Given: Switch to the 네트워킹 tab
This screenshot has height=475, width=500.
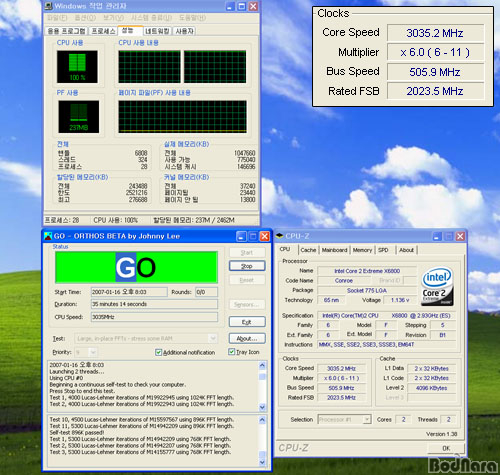Looking at the screenshot, I should [x=158, y=31].
